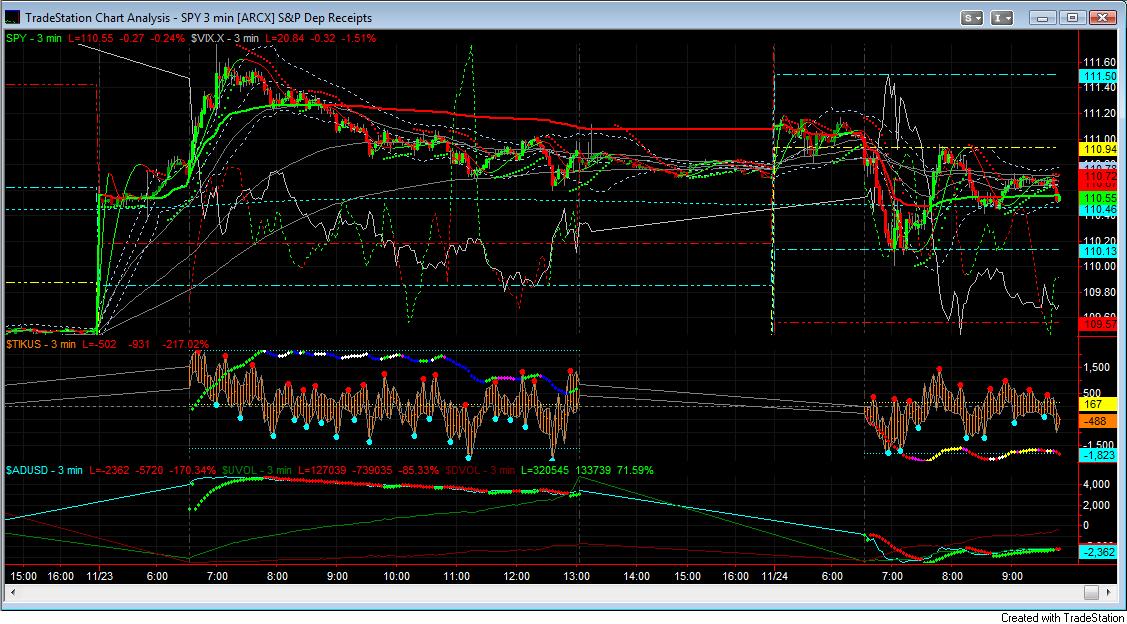1127x624 pixels.
Task: Close the Chart Analysis window
Action: click(x=1103, y=17)
